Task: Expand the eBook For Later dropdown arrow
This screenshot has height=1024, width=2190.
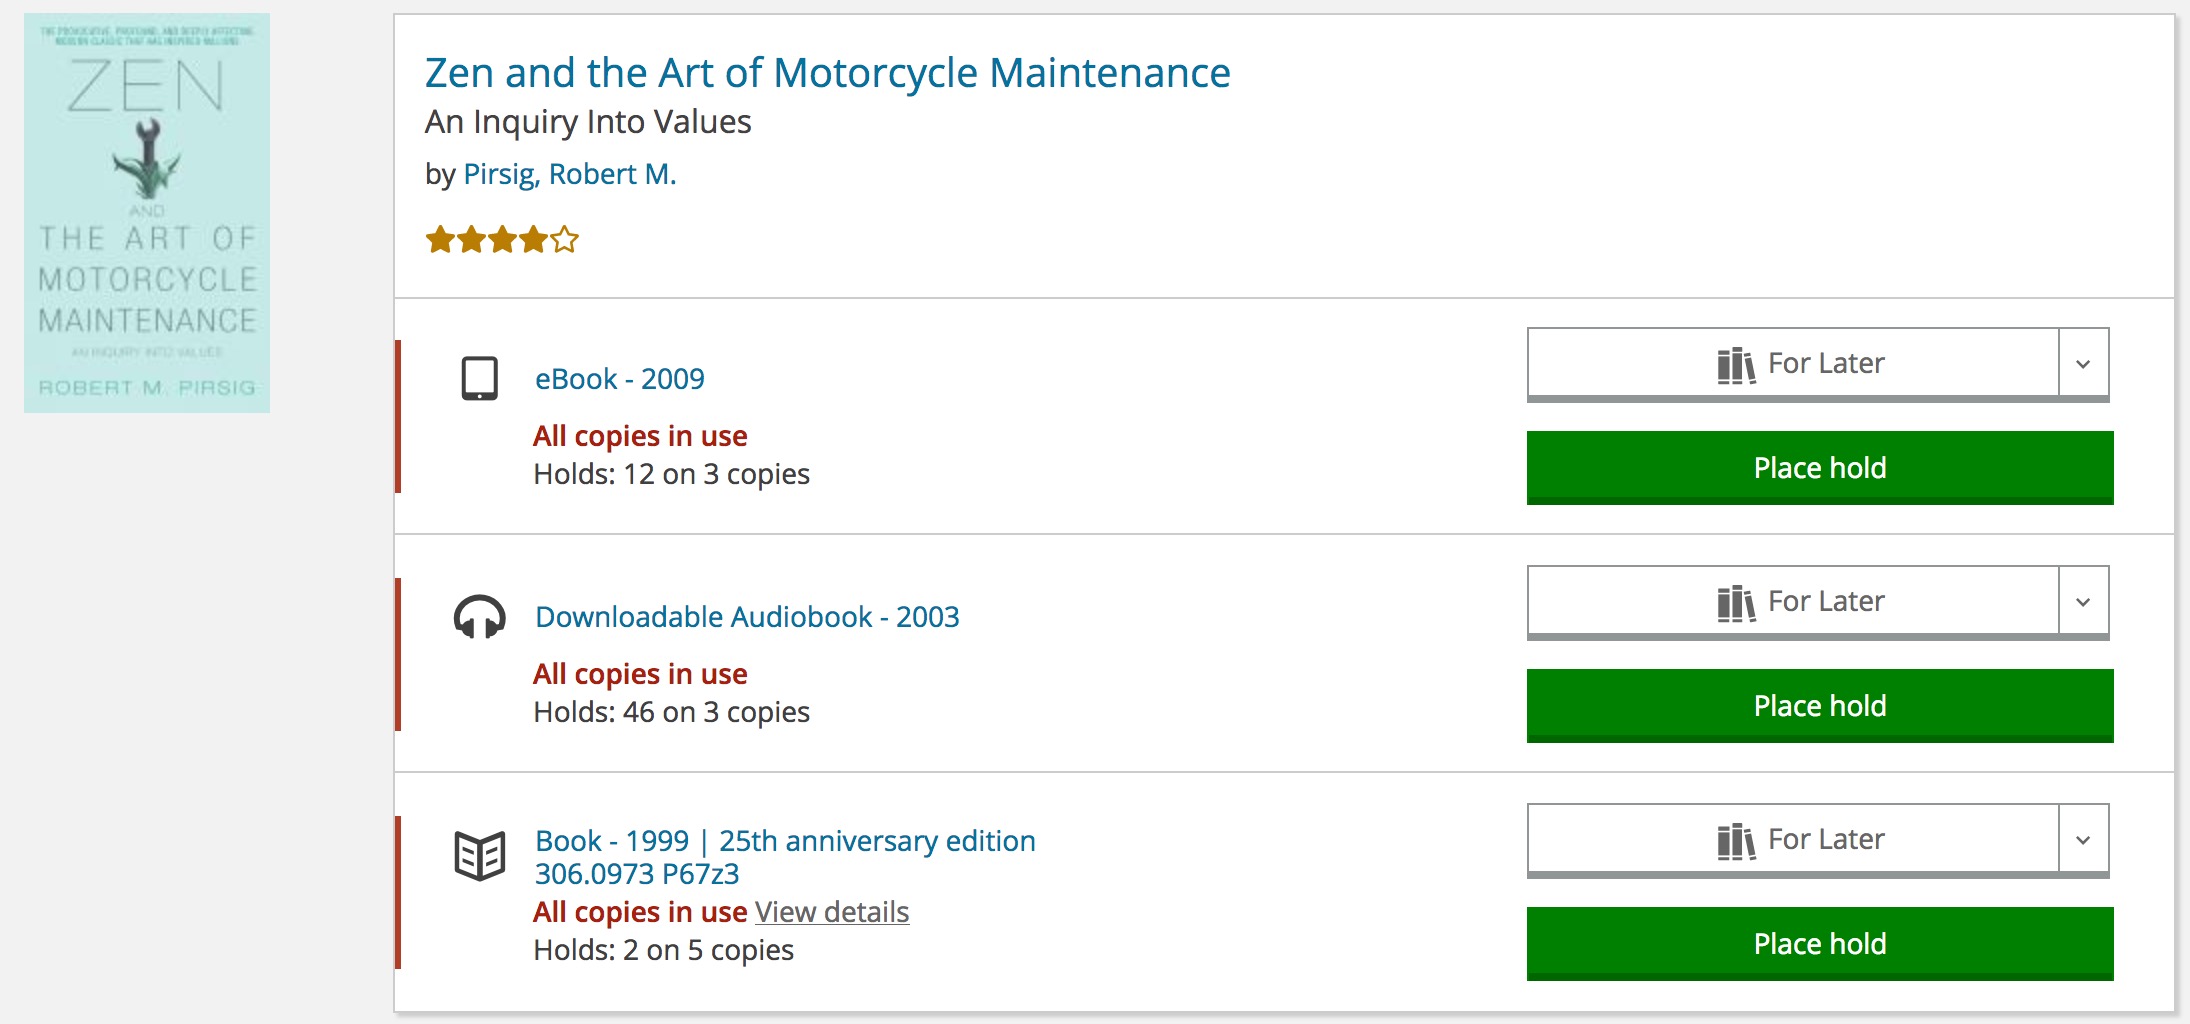Action: pos(2084,364)
